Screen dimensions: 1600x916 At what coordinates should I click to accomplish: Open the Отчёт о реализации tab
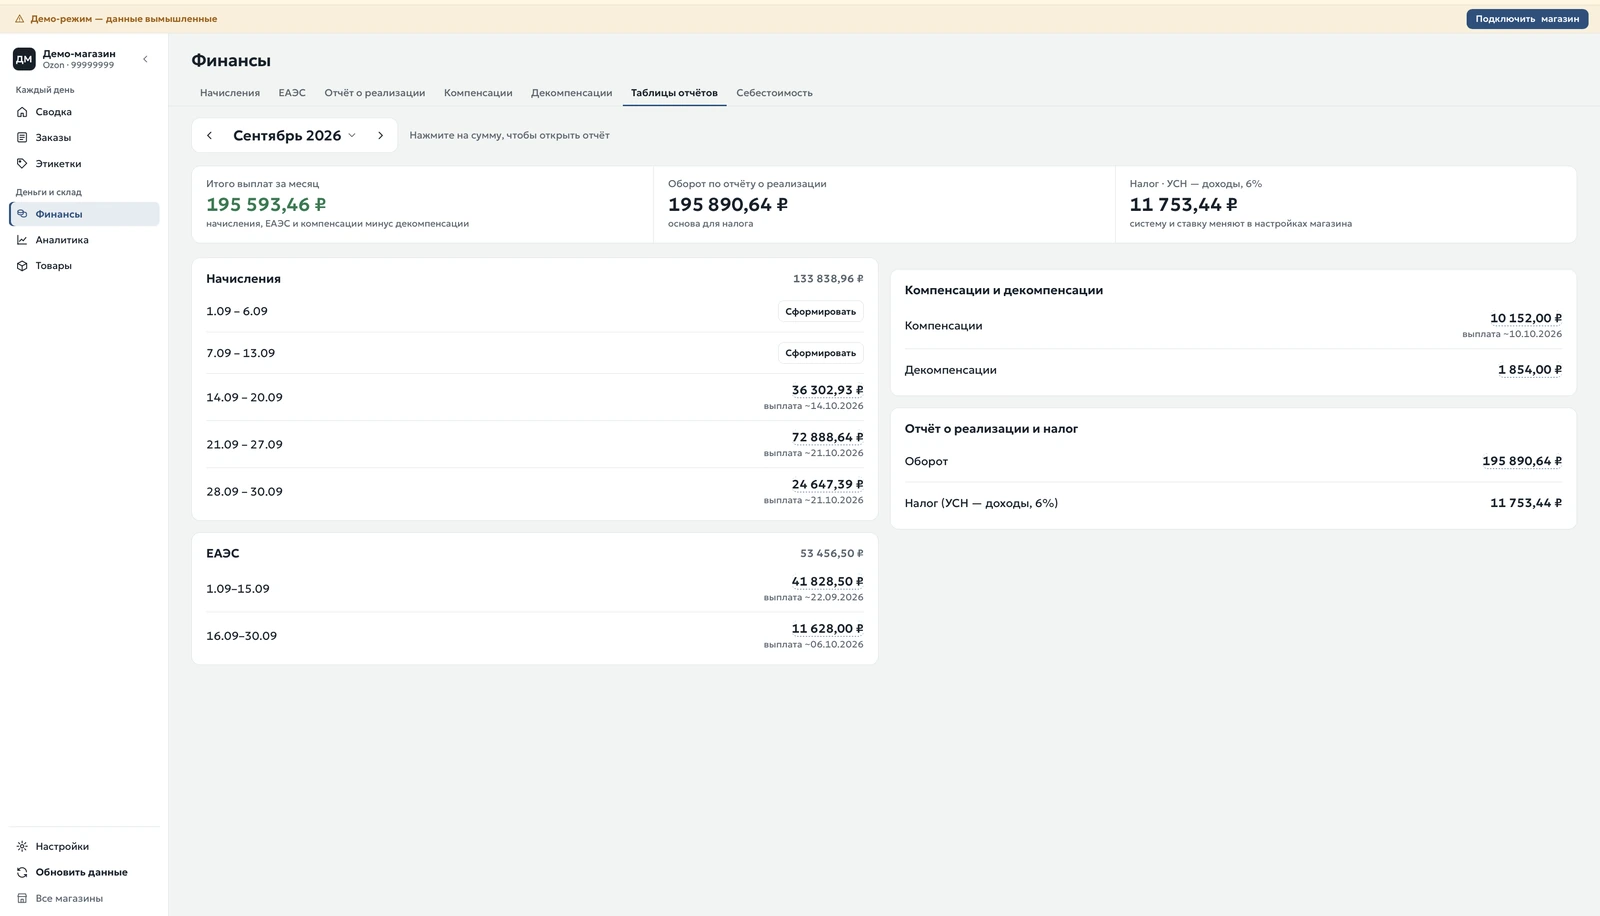[x=375, y=93]
